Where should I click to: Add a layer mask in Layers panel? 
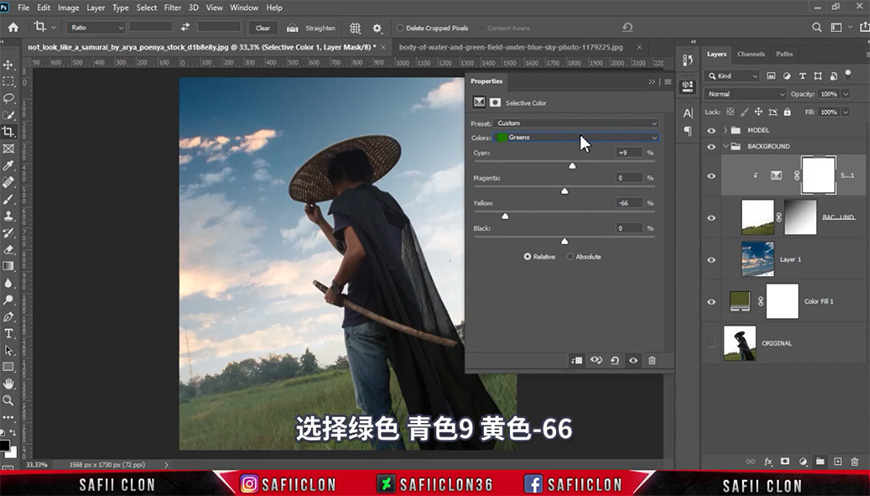click(x=785, y=461)
